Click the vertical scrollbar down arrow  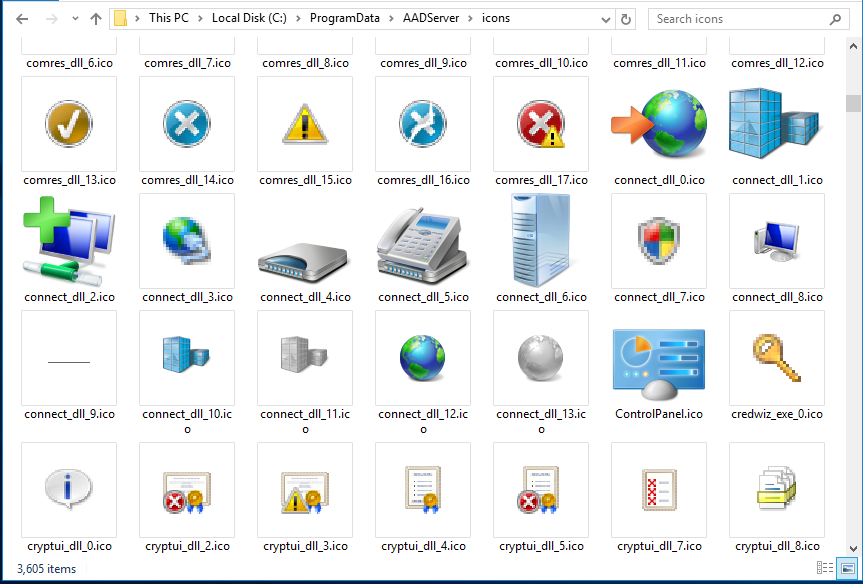pyautogui.click(x=853, y=547)
